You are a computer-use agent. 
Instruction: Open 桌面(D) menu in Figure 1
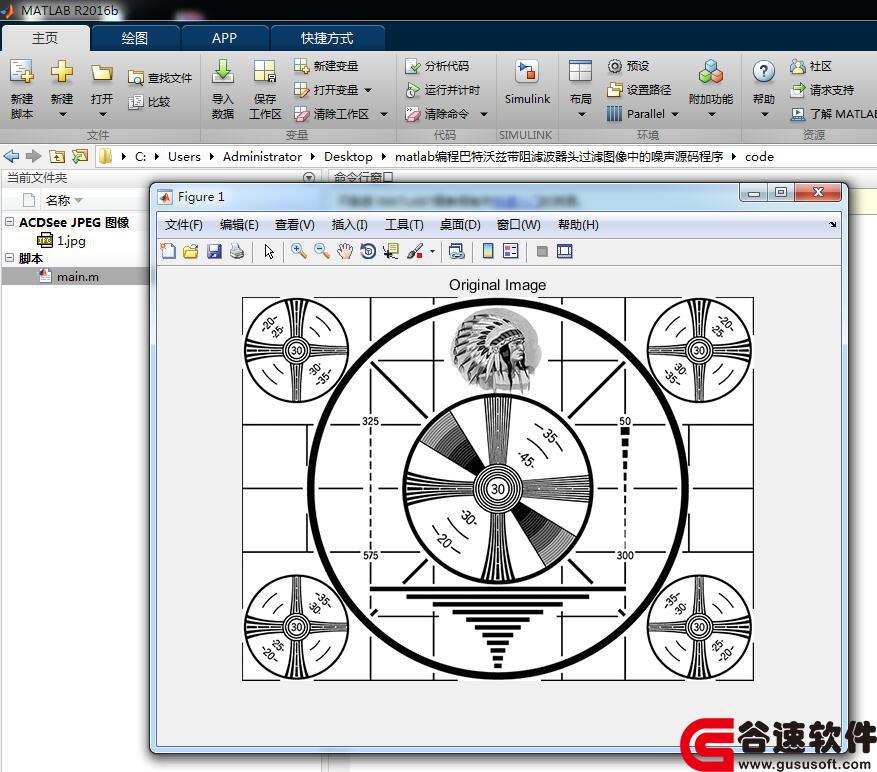click(x=460, y=224)
